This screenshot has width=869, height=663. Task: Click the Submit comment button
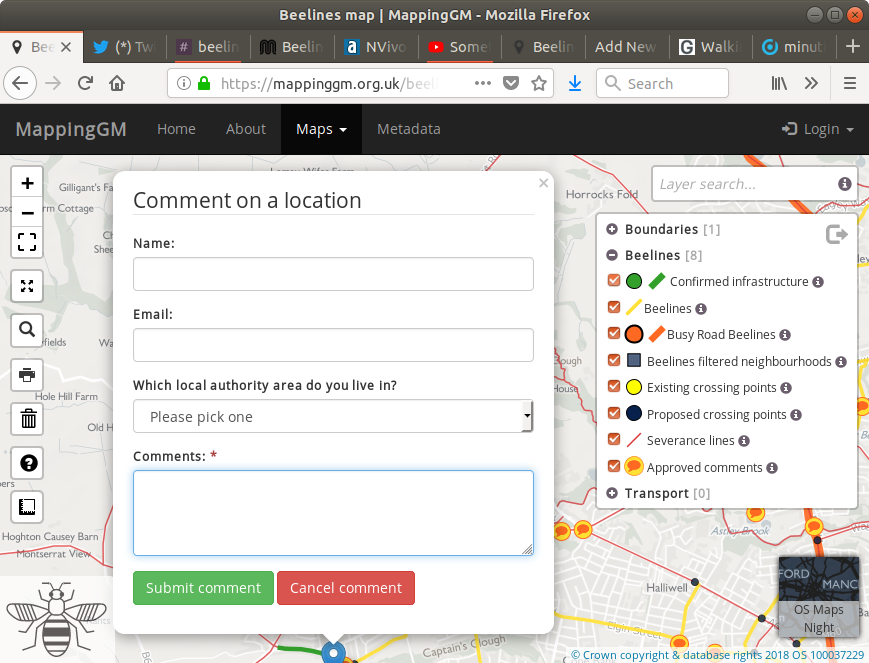point(203,588)
